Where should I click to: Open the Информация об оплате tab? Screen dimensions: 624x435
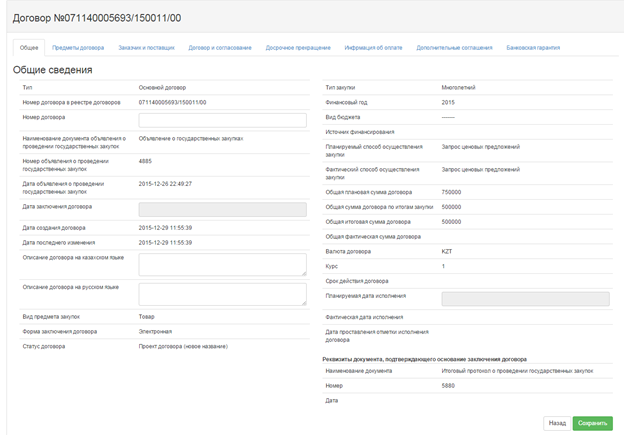[373, 48]
